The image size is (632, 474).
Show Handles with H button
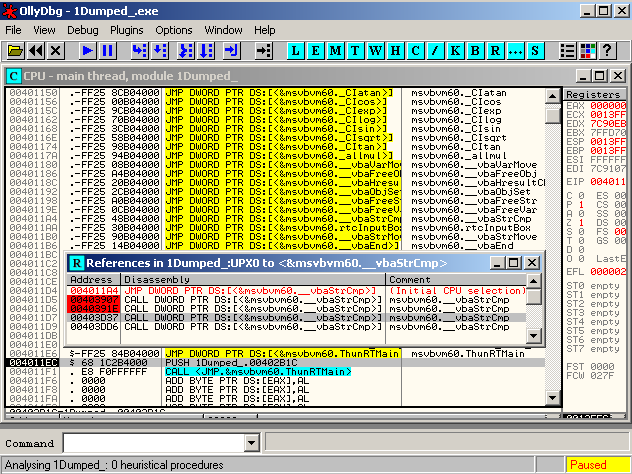click(395, 51)
